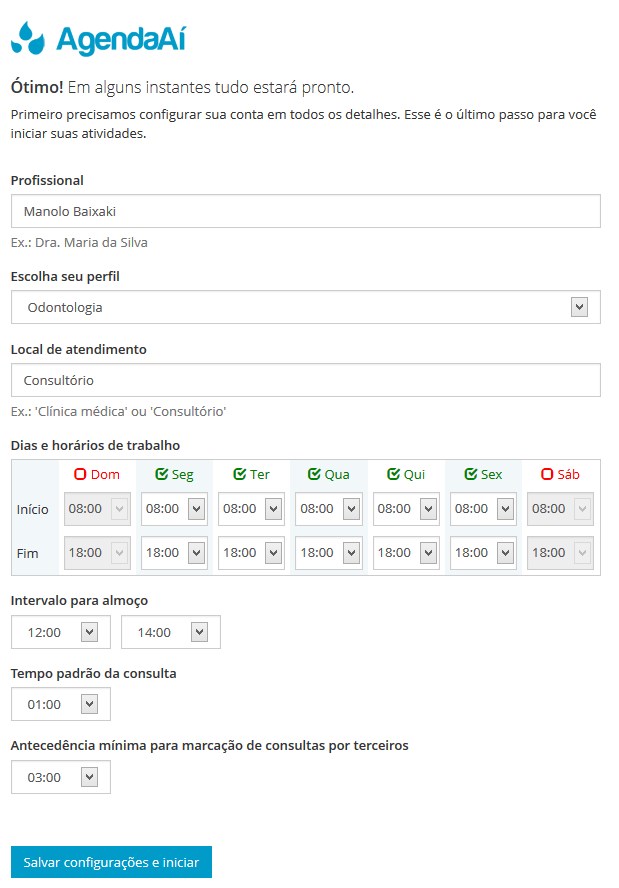Open Sex Fim time dropdown
Image resolution: width=619 pixels, height=888 pixels.
tap(484, 553)
